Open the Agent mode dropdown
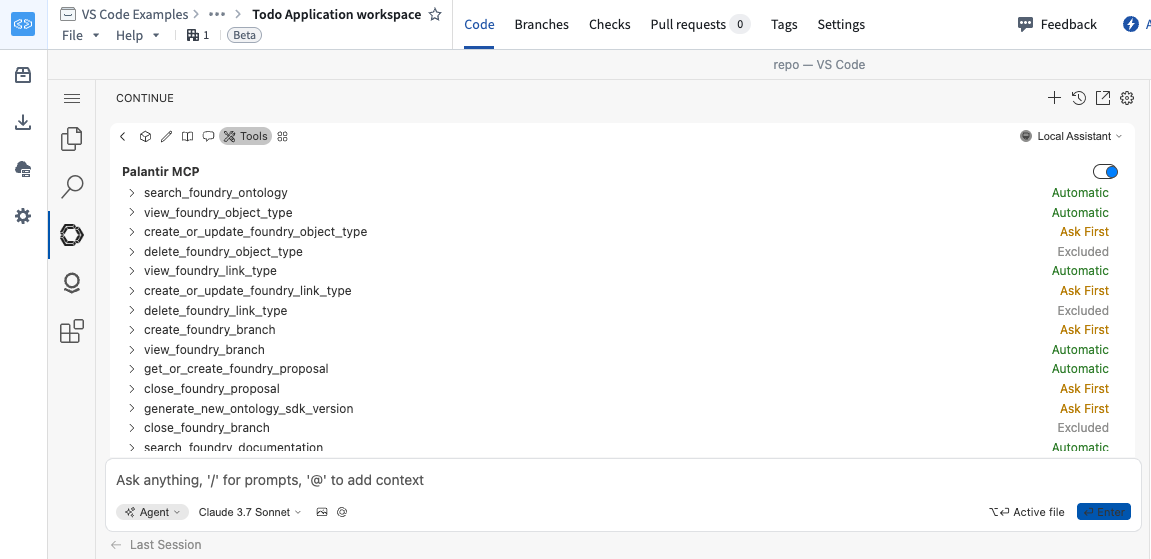Image resolution: width=1151 pixels, height=559 pixels. point(153,512)
